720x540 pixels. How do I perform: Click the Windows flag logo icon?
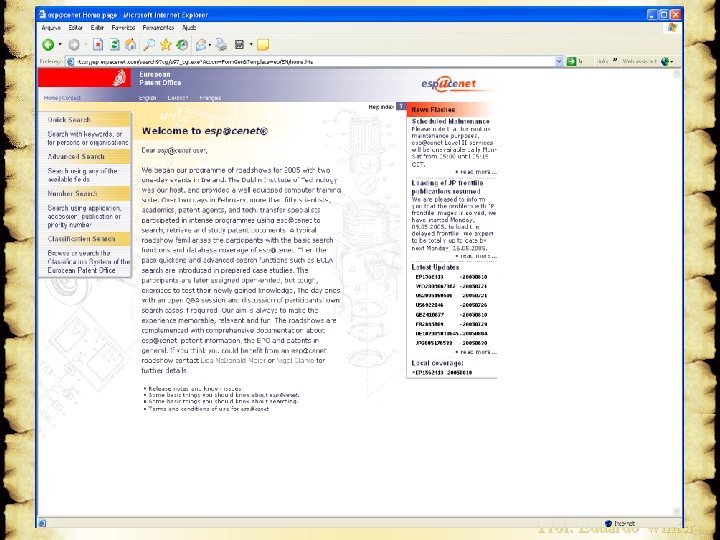[672, 28]
